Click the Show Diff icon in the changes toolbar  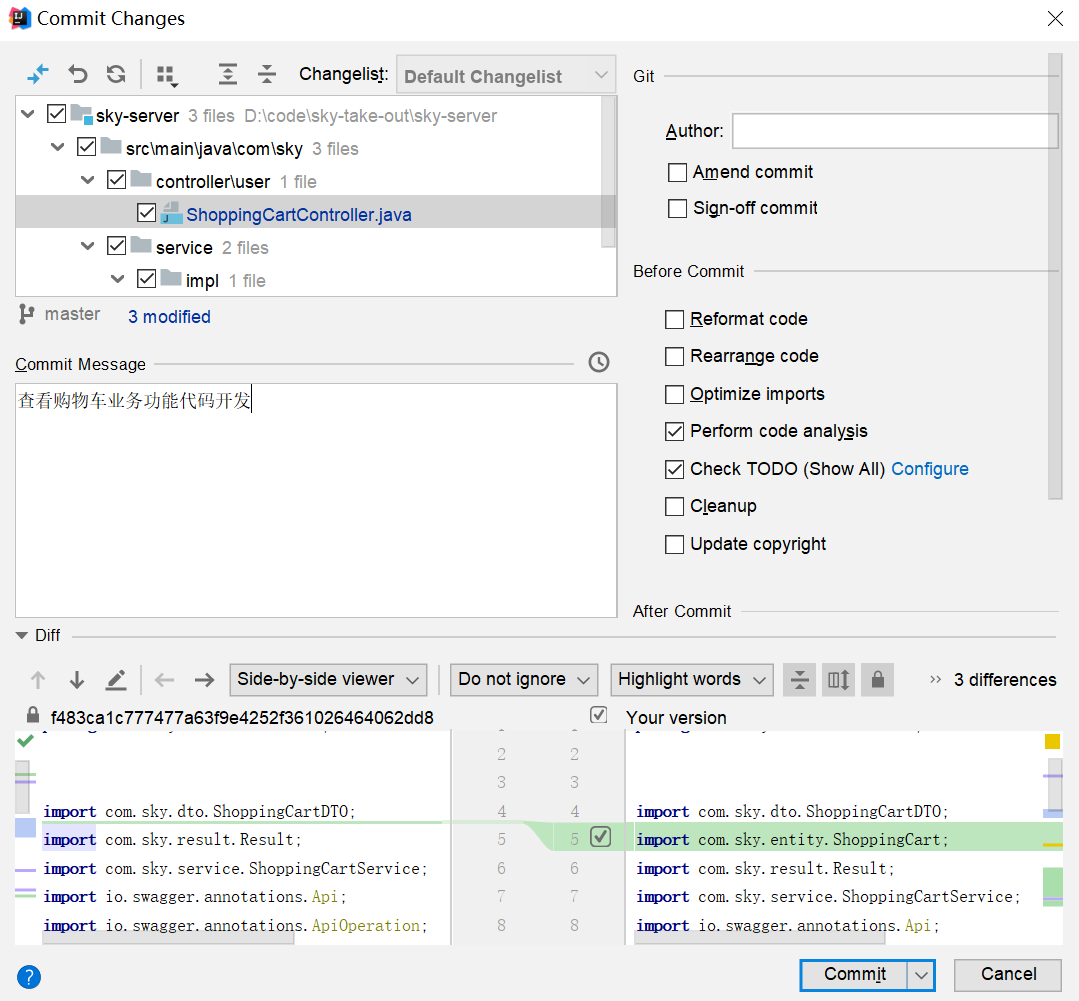[38, 74]
